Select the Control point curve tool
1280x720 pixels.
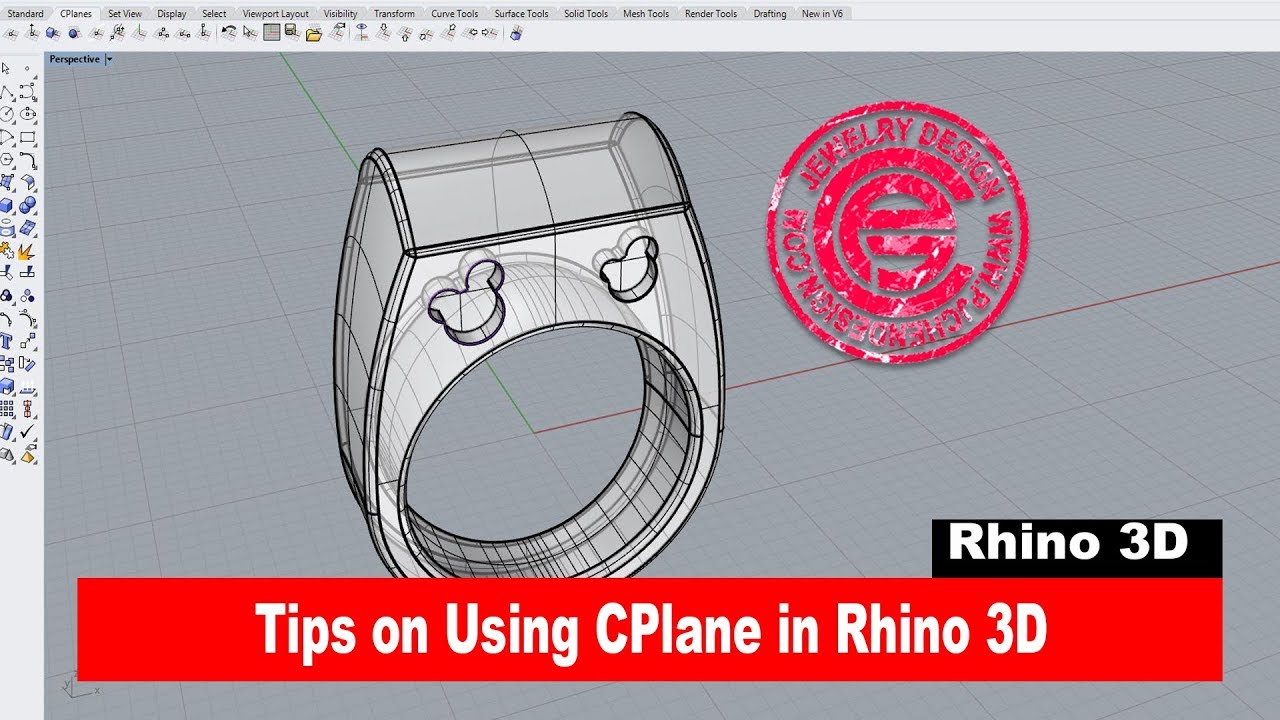(x=27, y=91)
